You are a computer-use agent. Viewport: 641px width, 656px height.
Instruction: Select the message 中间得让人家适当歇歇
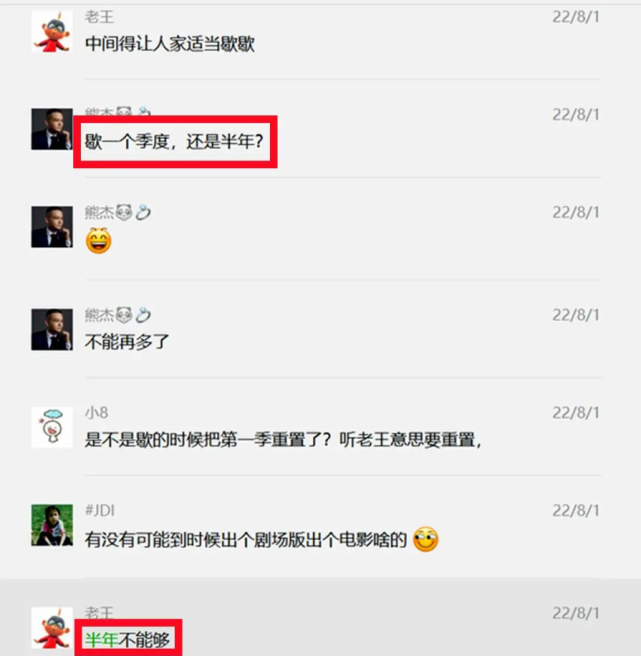(x=170, y=44)
